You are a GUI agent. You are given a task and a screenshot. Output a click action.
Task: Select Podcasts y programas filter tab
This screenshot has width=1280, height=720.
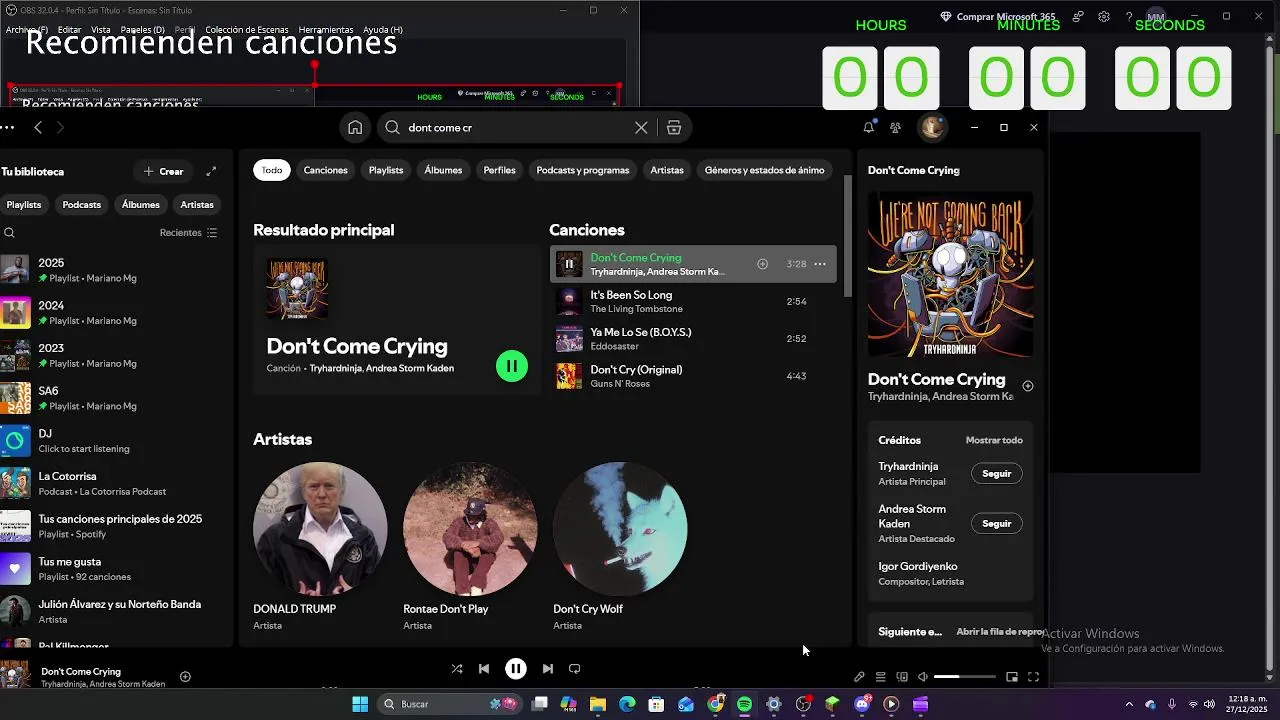tap(583, 170)
